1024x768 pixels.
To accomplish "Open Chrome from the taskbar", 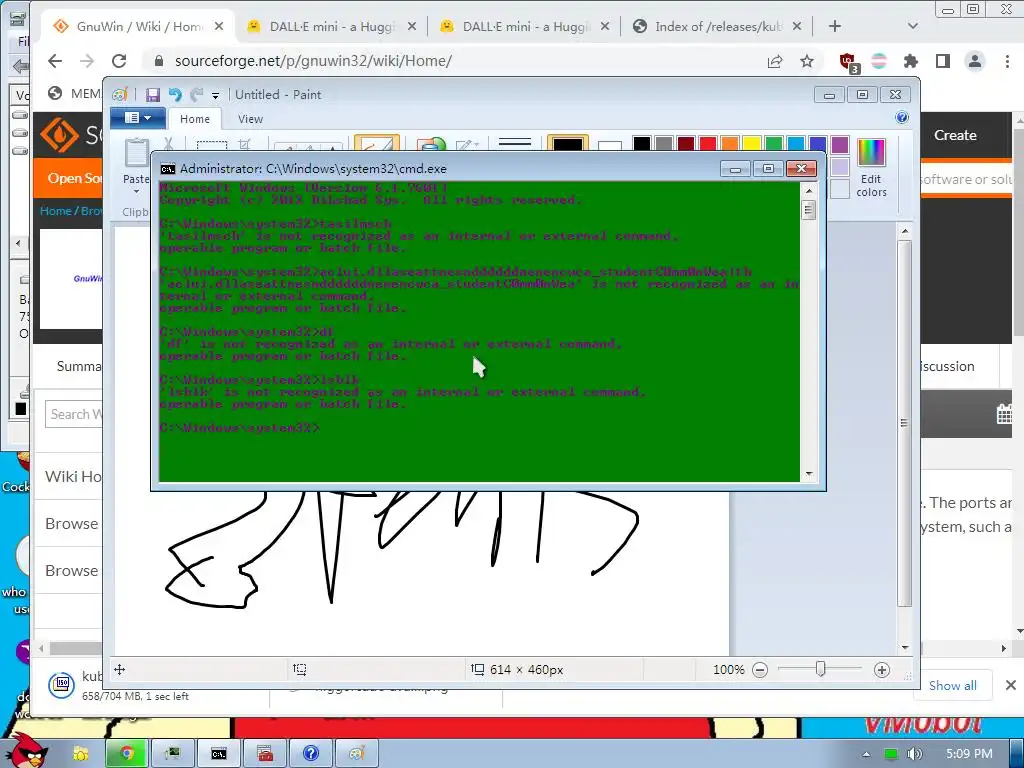I will (x=127, y=754).
